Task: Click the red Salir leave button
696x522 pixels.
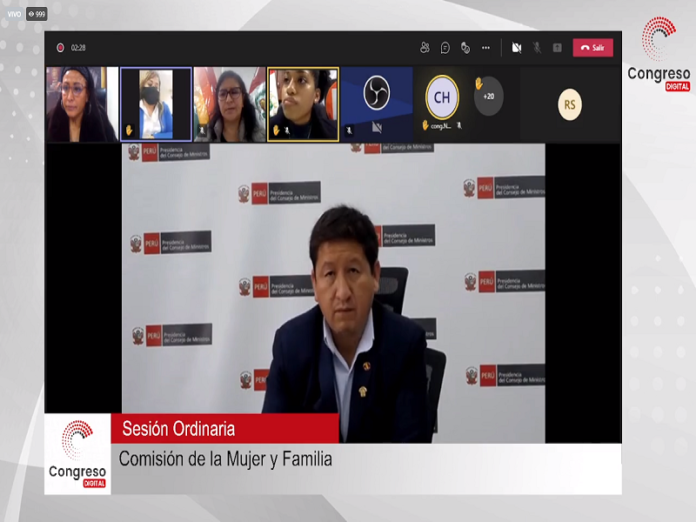Action: [x=593, y=47]
